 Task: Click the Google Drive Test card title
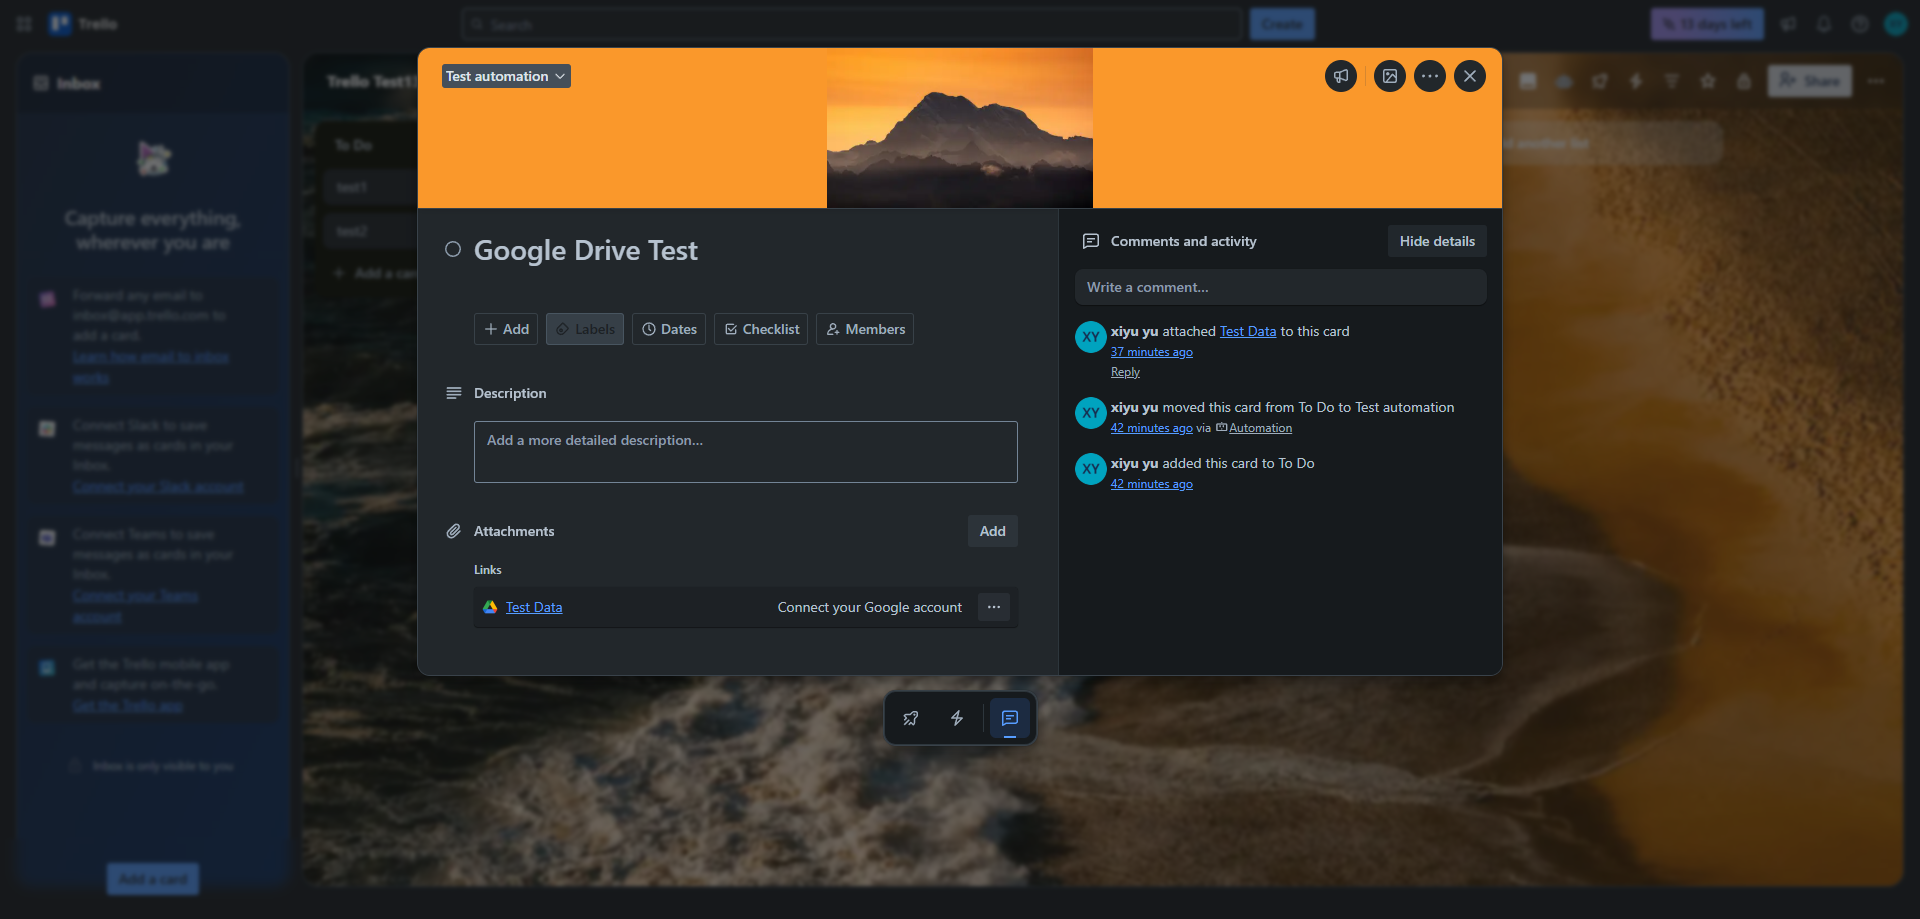pyautogui.click(x=586, y=250)
